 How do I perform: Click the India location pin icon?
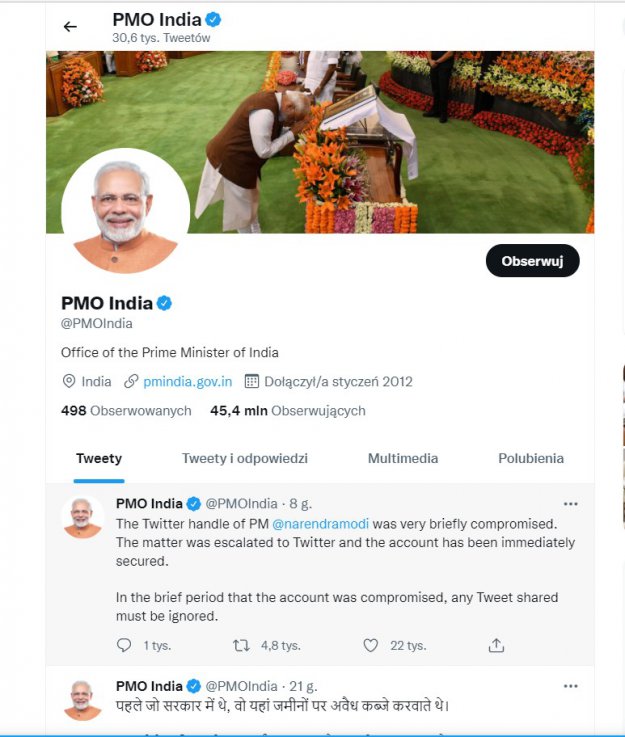tap(69, 381)
